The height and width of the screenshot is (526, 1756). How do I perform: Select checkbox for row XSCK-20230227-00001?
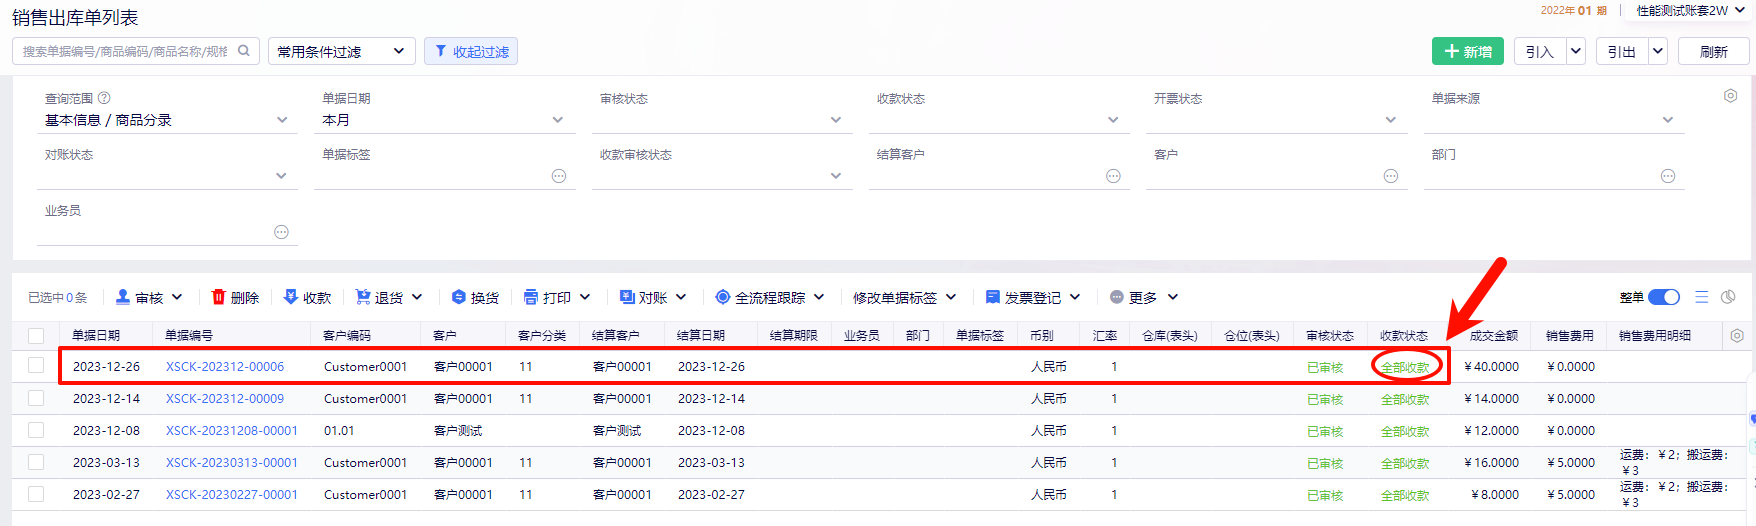click(36, 494)
